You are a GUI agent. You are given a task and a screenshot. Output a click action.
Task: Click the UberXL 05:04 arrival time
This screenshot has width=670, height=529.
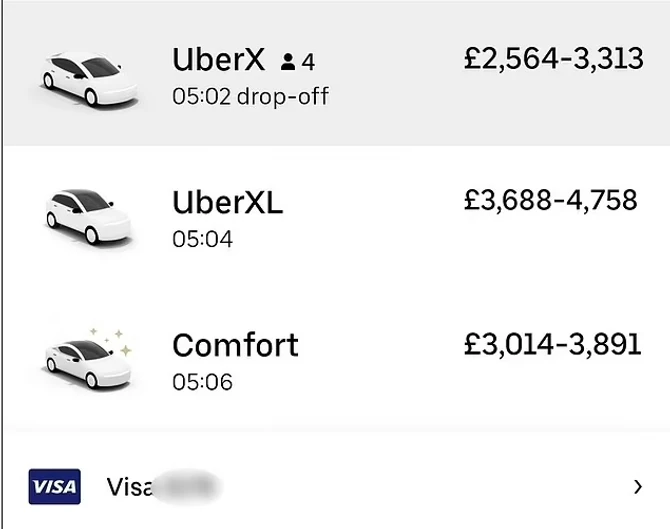tap(202, 239)
